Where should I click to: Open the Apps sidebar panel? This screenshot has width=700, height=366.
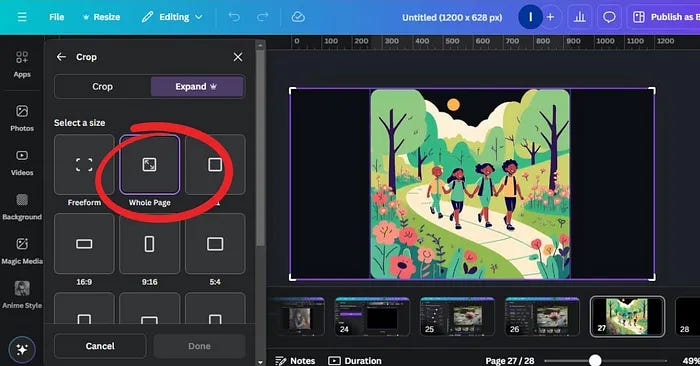coord(22,65)
